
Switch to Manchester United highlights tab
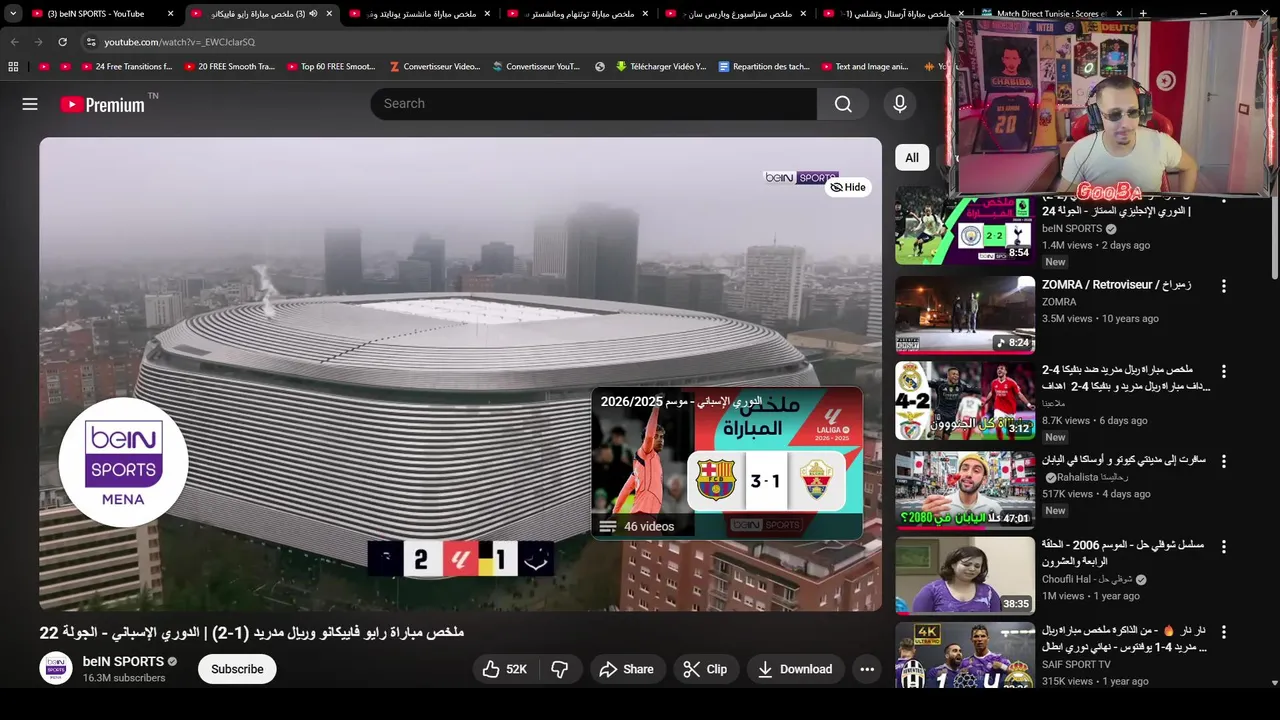click(420, 14)
